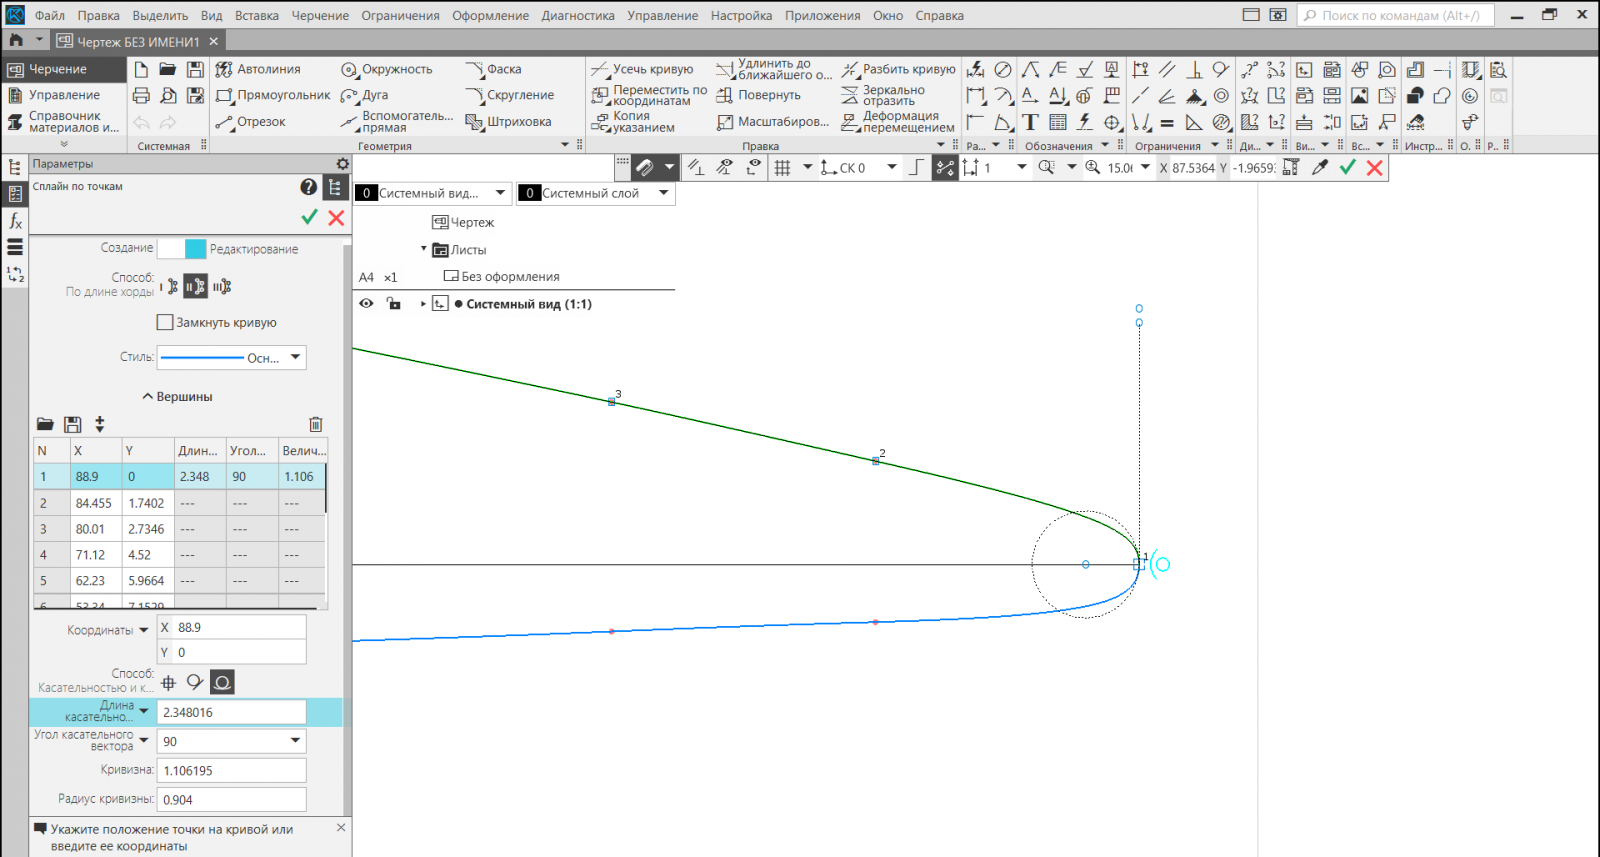Click the Кривизна input field
This screenshot has height=857, width=1600.
[x=231, y=770]
